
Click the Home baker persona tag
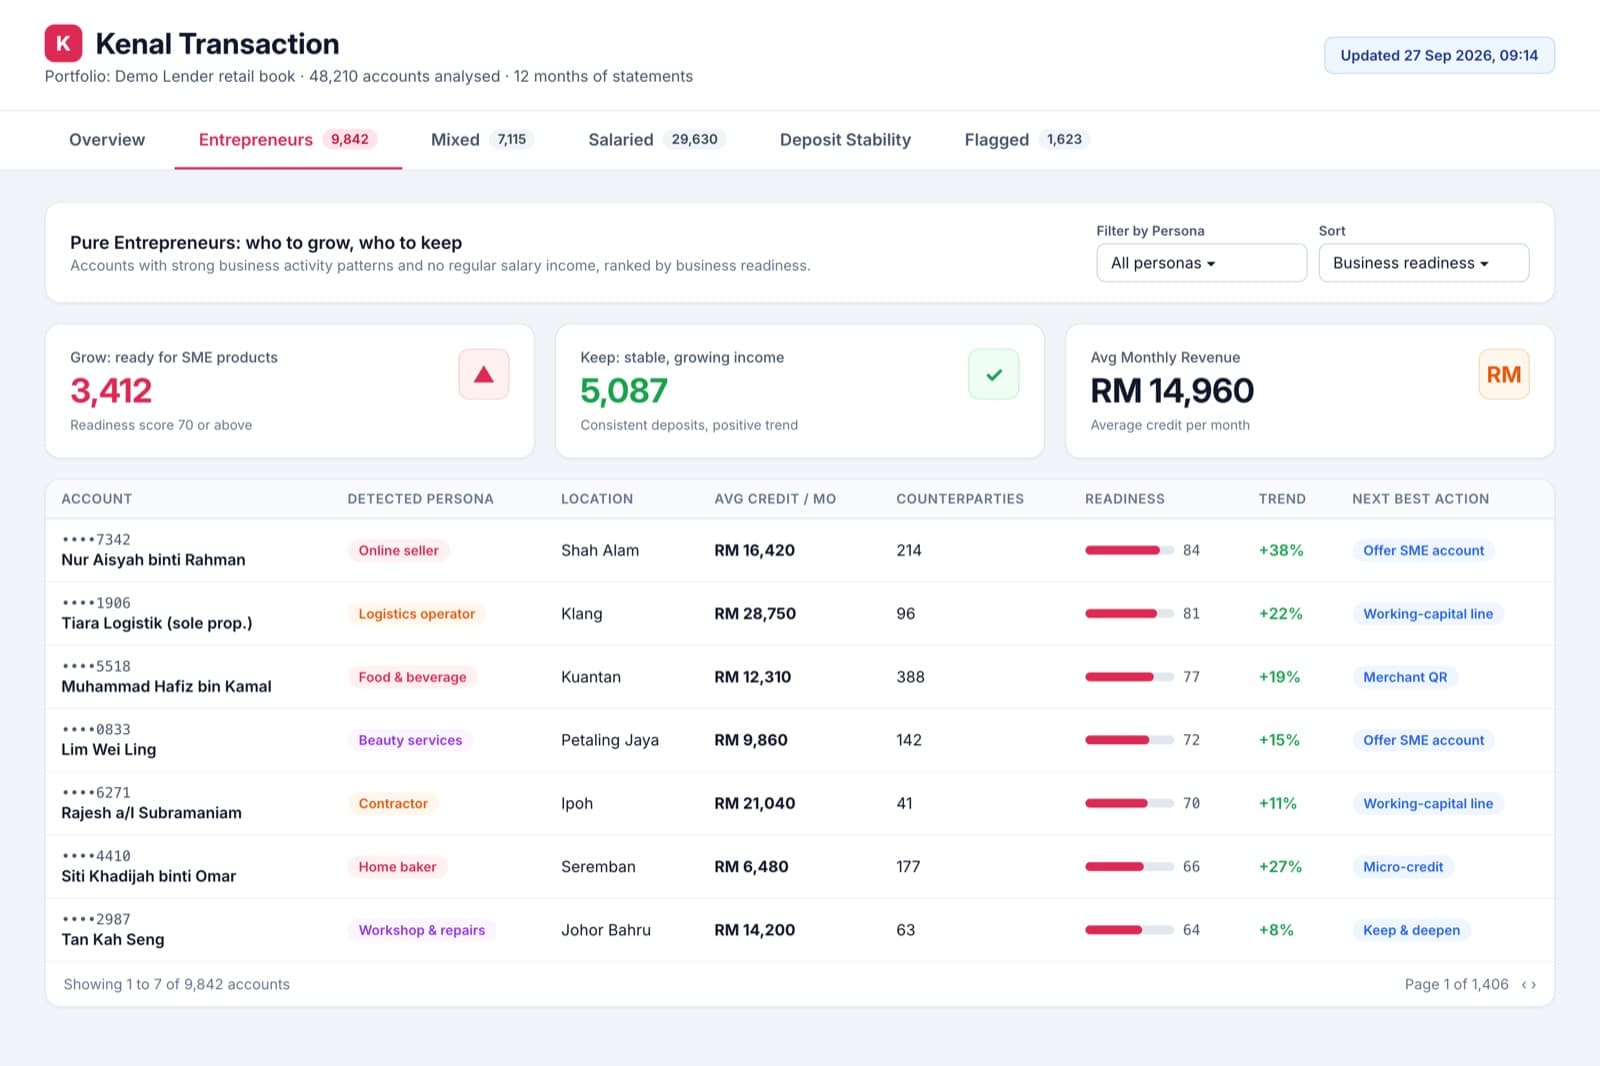coord(397,867)
